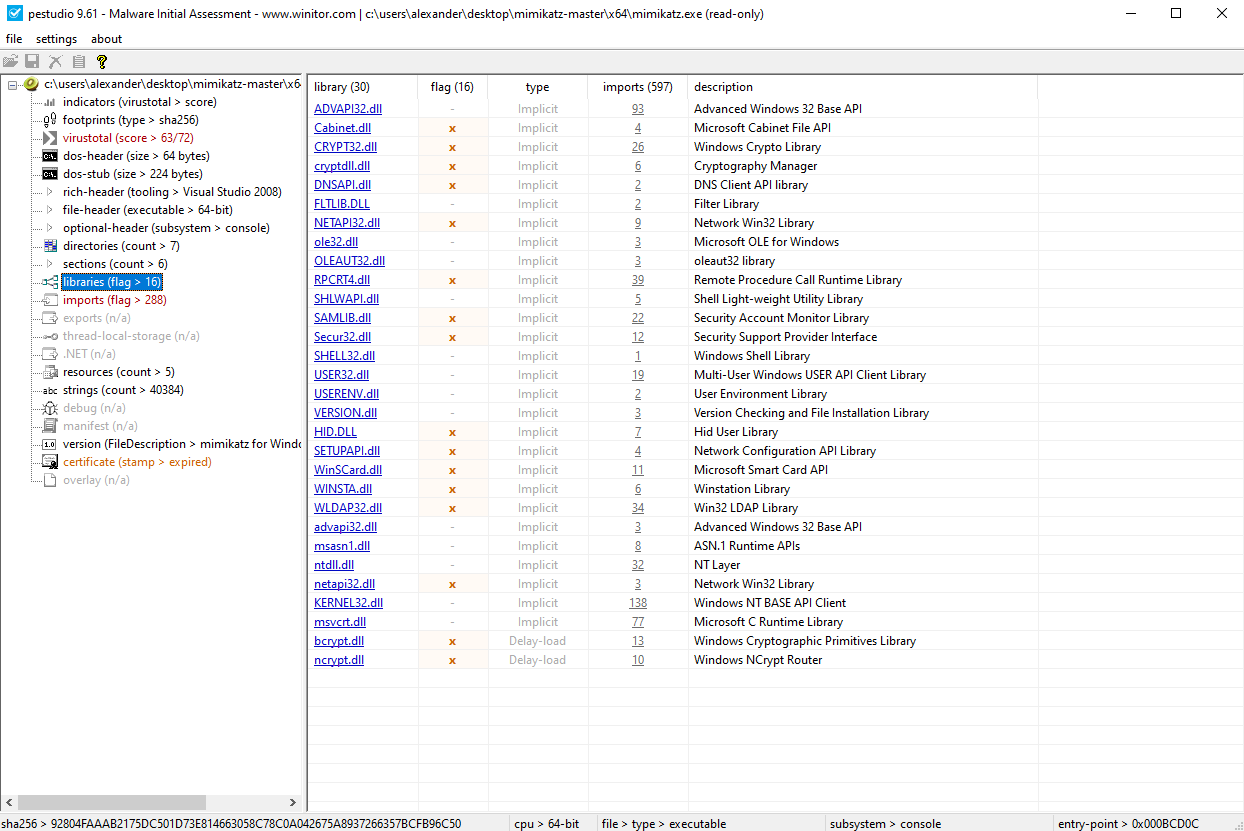Expand the sections node arrow
Screen dimensions: 1244x831
[x=51, y=264]
